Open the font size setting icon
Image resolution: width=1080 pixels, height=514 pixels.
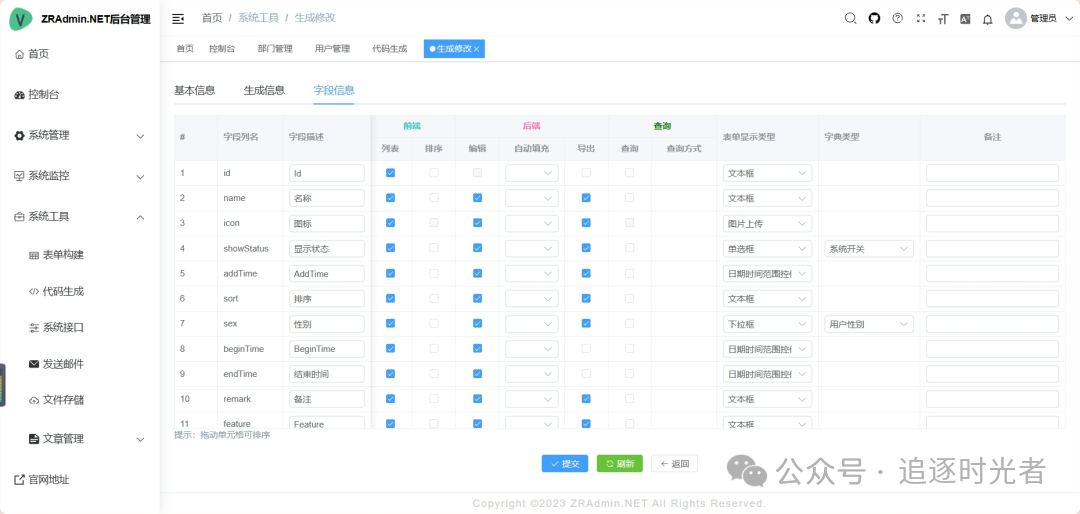tap(943, 18)
